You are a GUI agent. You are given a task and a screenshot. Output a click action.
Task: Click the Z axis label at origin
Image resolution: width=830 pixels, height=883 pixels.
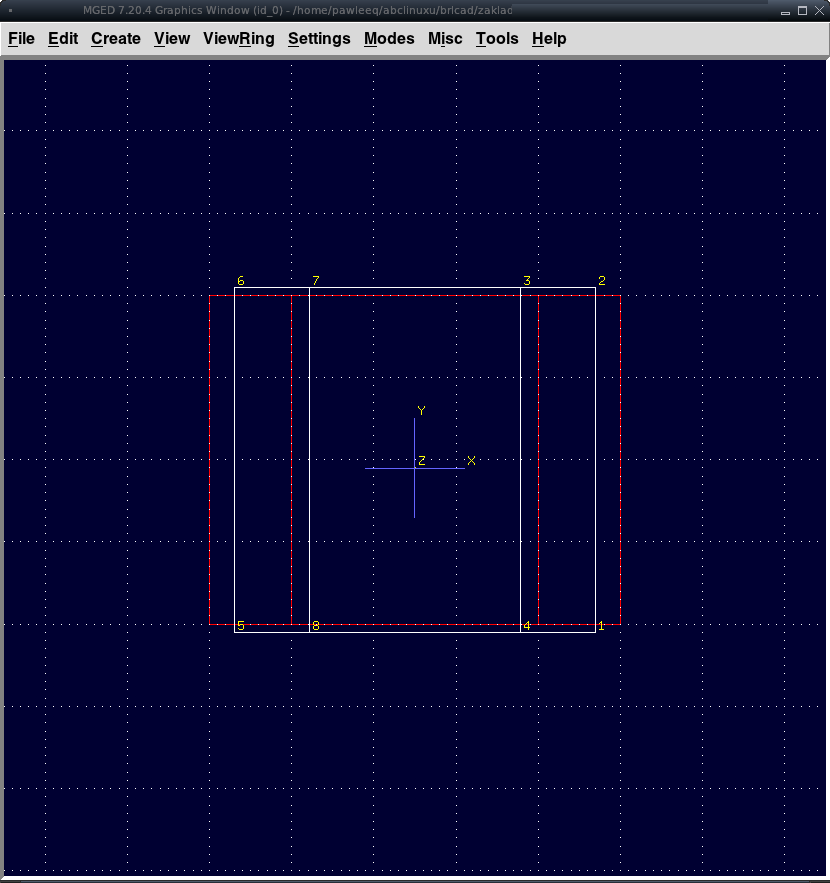point(422,461)
